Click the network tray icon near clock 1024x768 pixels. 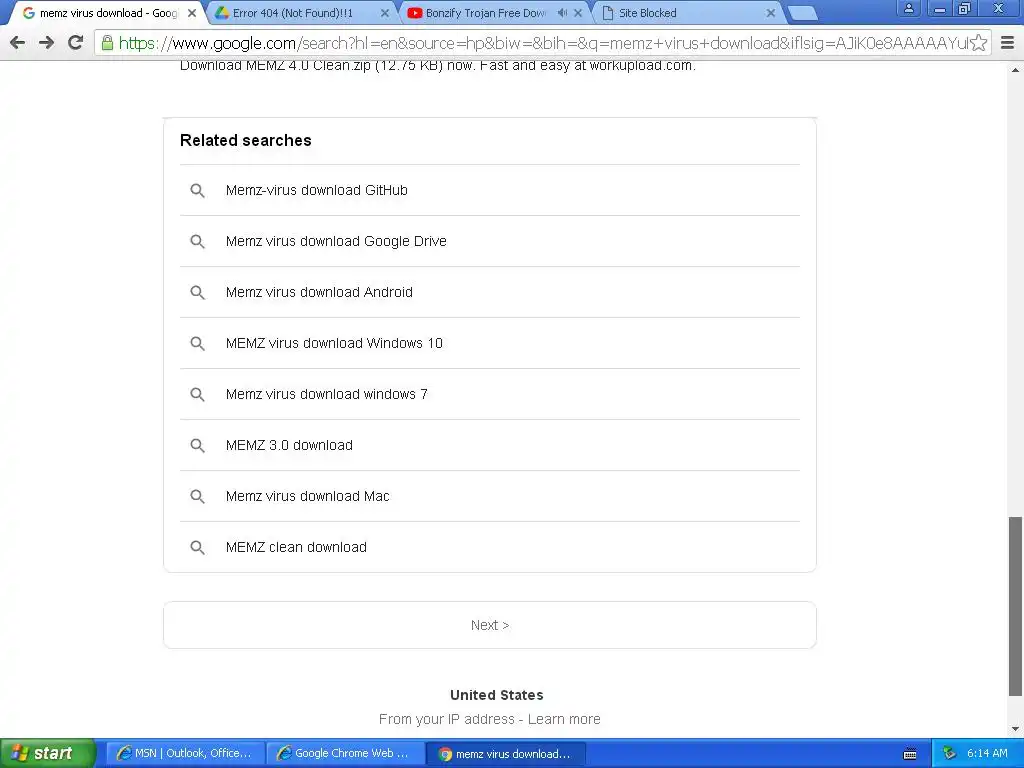click(x=949, y=753)
